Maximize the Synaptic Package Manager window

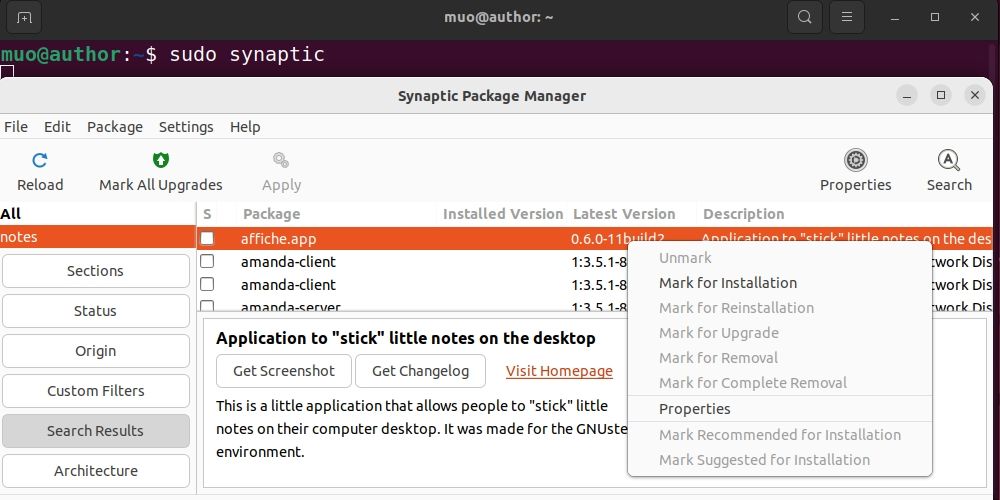tap(940, 95)
